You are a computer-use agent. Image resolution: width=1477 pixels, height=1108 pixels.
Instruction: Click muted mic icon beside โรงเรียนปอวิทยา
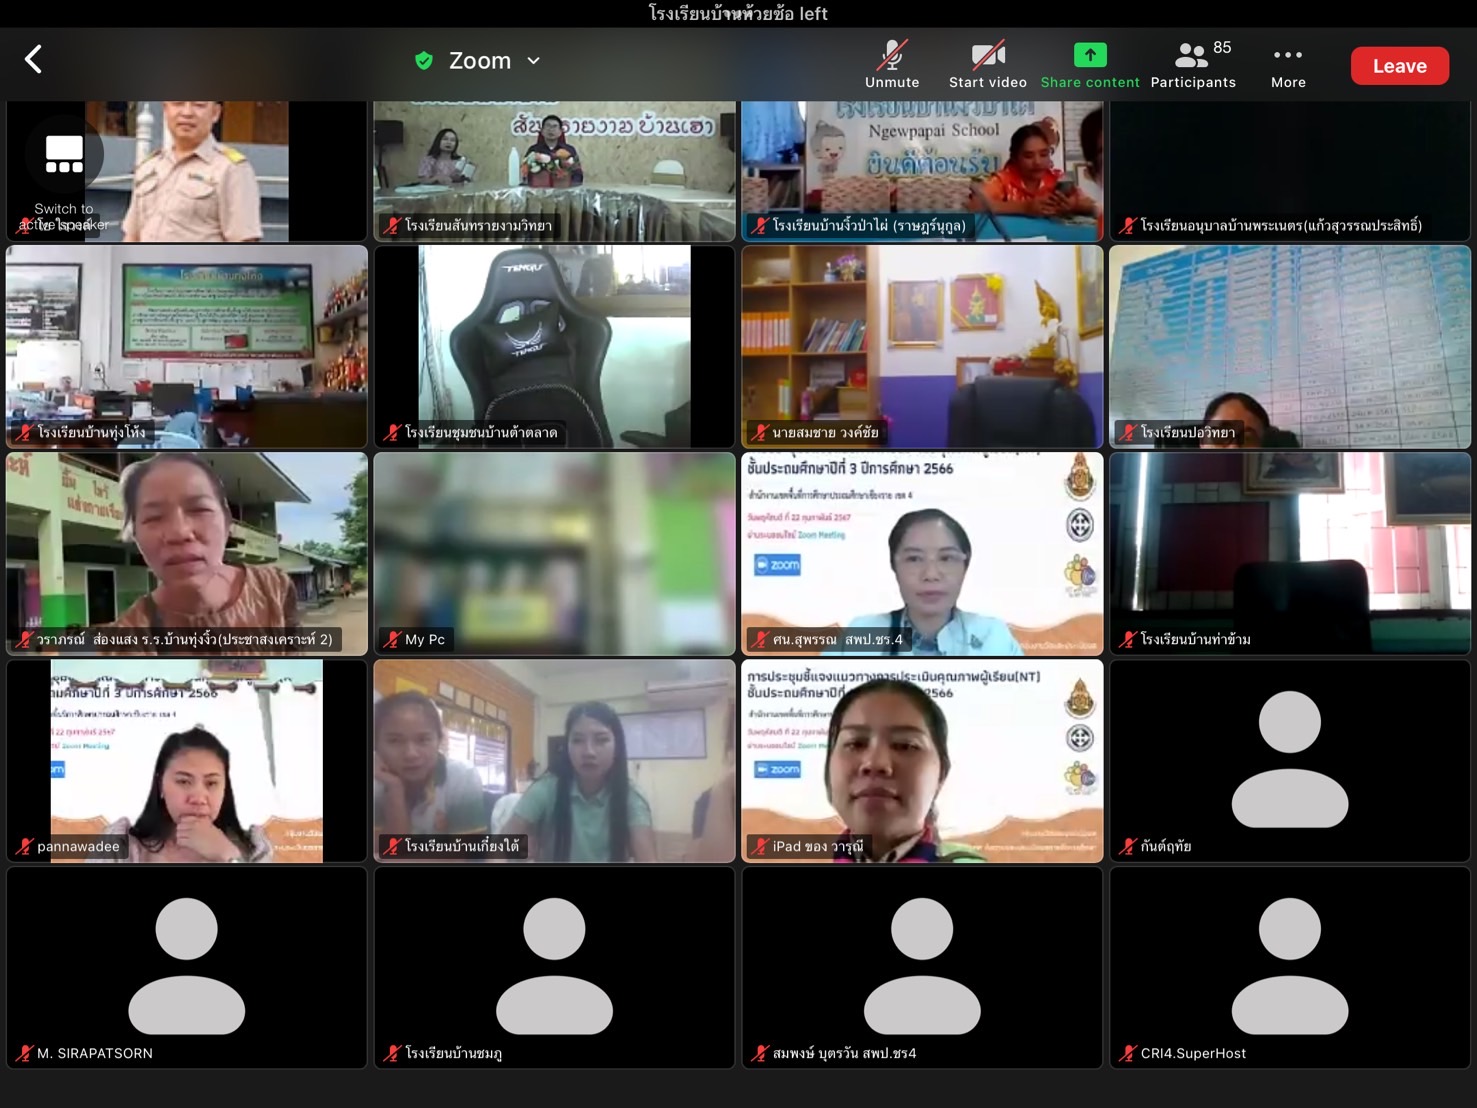tap(1128, 432)
